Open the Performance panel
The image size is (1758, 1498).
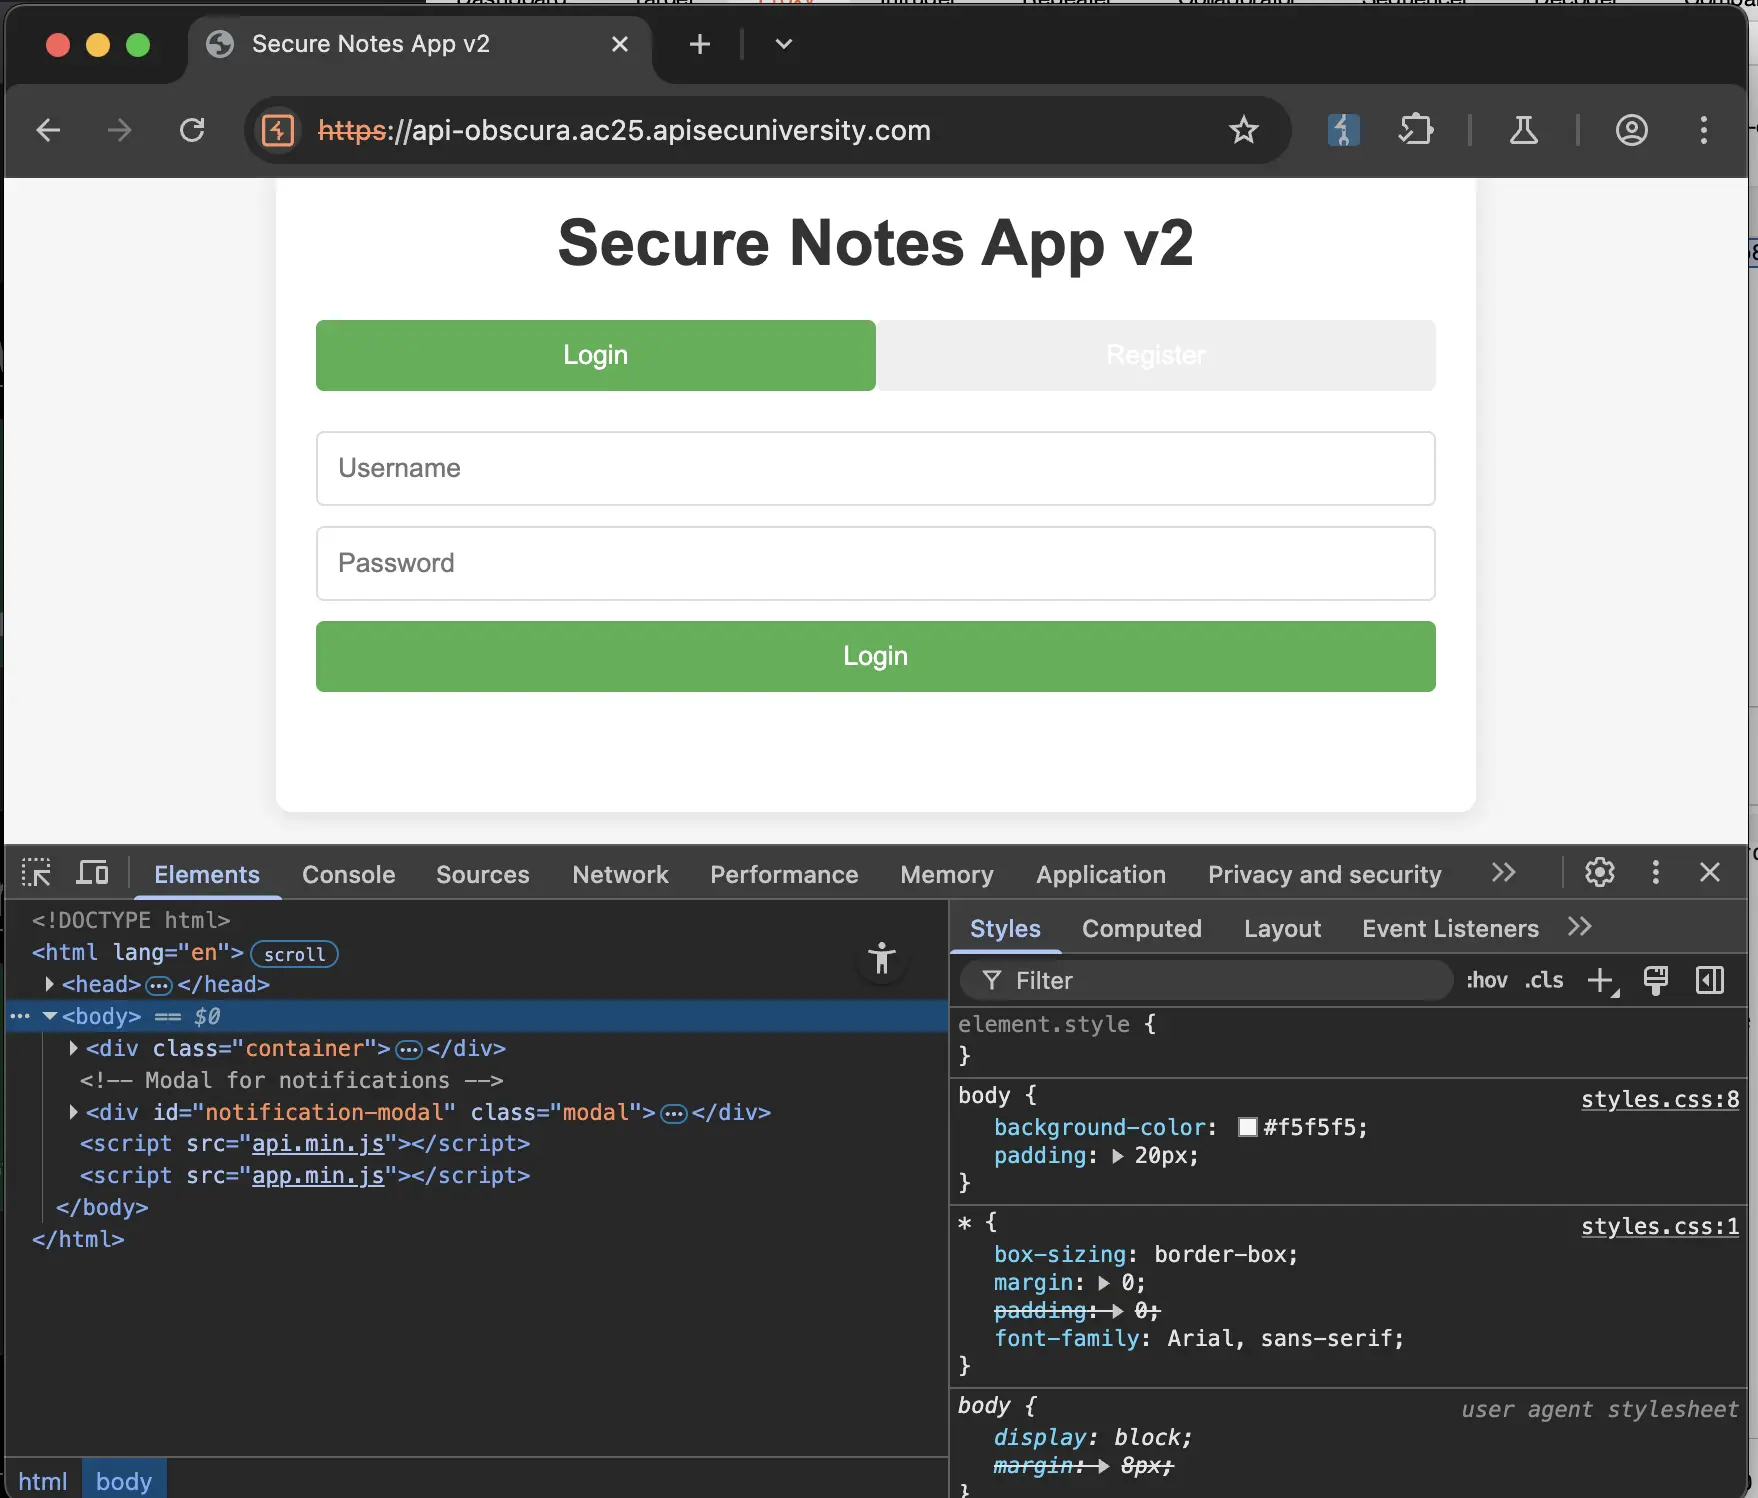point(784,874)
